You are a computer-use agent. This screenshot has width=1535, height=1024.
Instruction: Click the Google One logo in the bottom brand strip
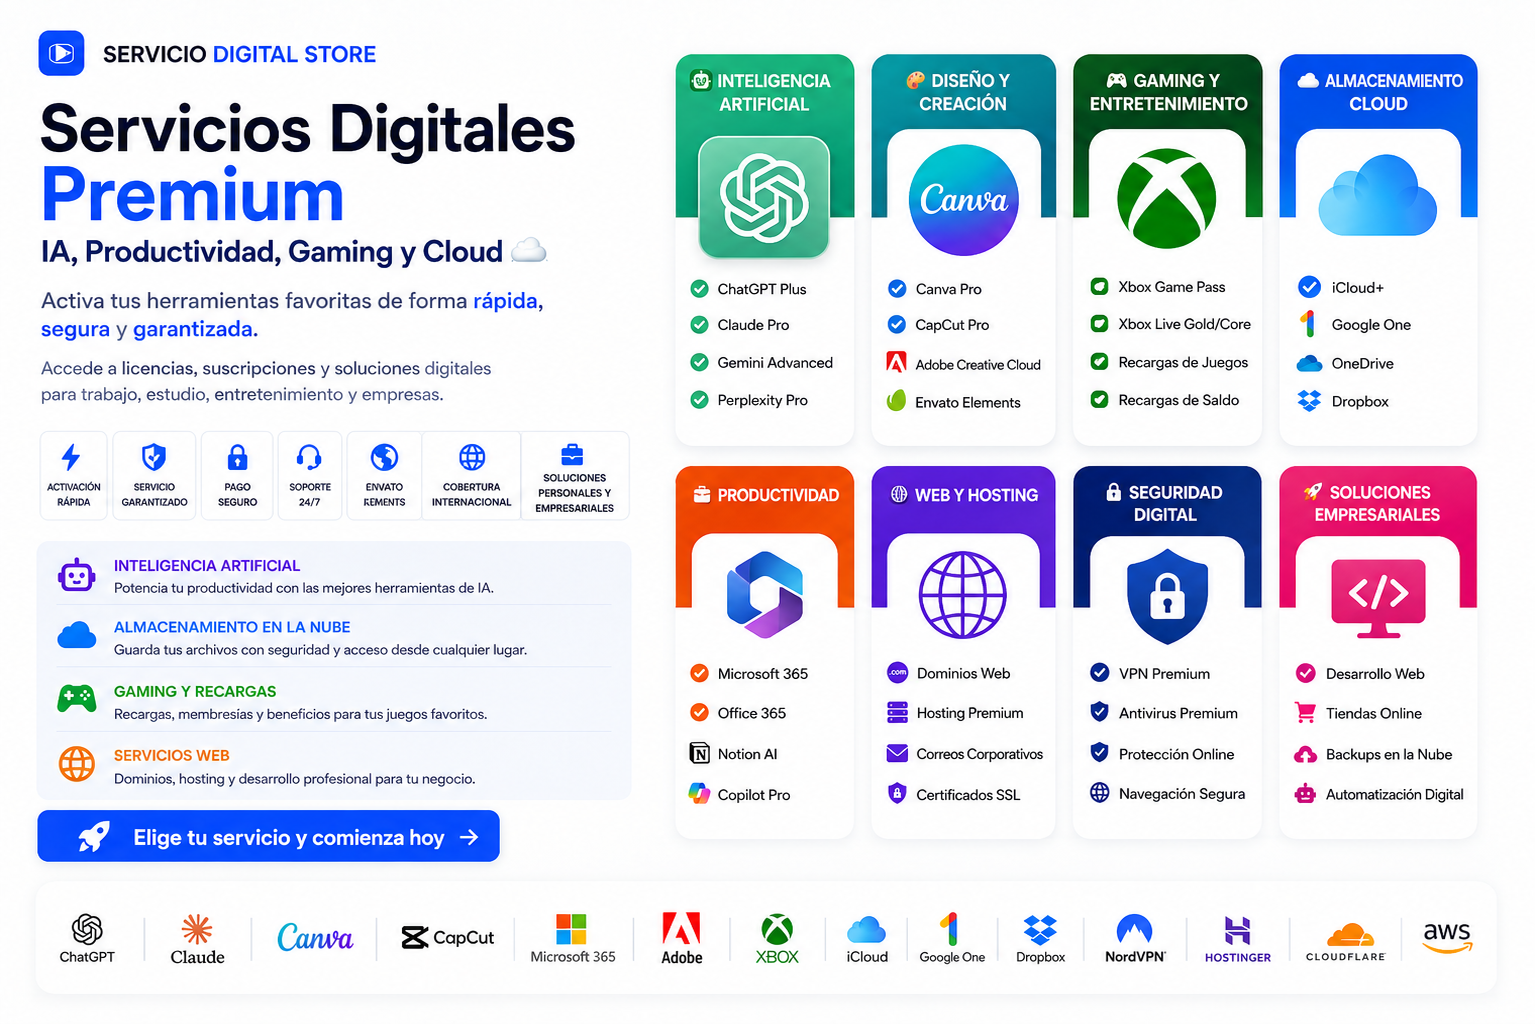coord(952,938)
